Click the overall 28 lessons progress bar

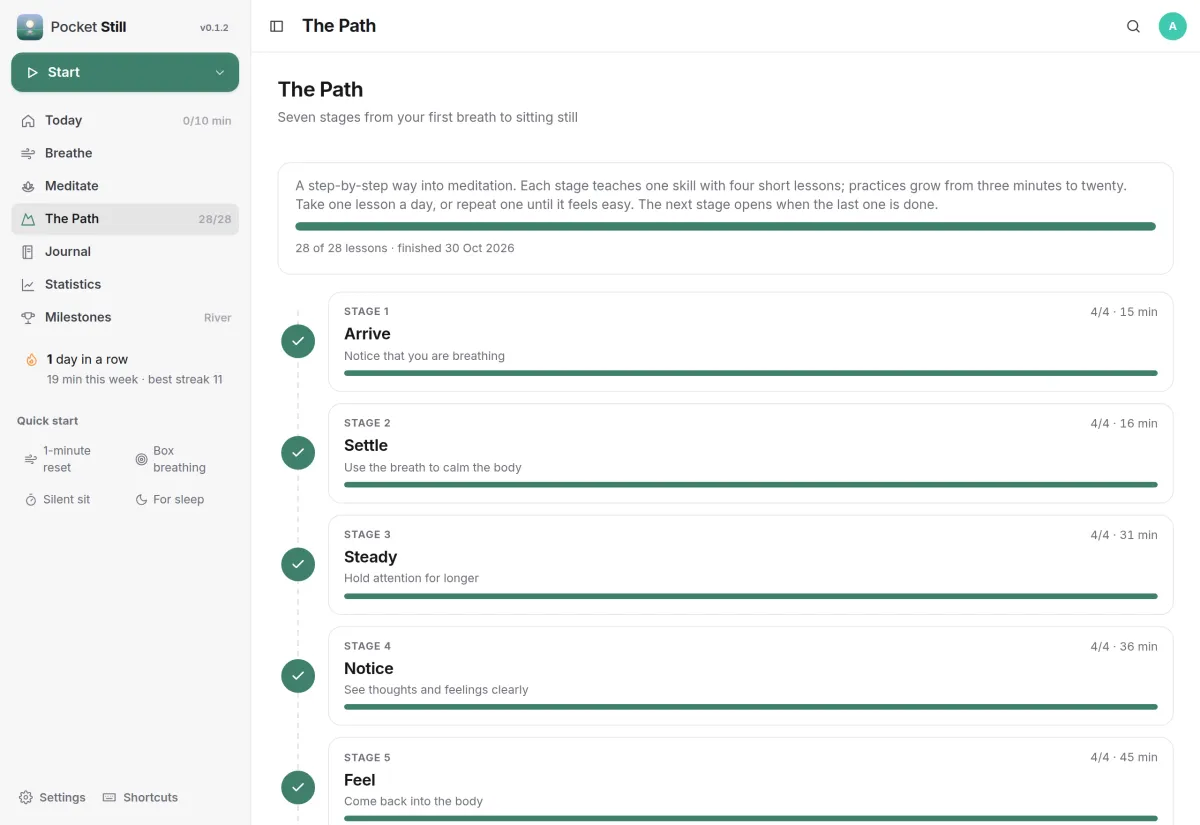click(x=725, y=226)
